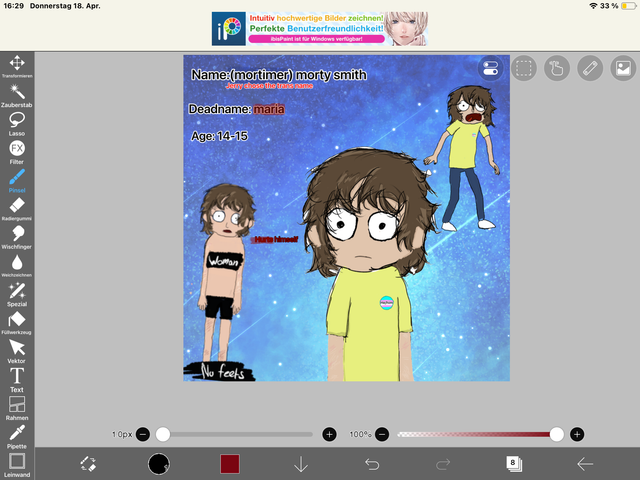Screen dimensions: 640x480
Task: Open the ibisPaint advertisement banner
Action: (x=320, y=29)
